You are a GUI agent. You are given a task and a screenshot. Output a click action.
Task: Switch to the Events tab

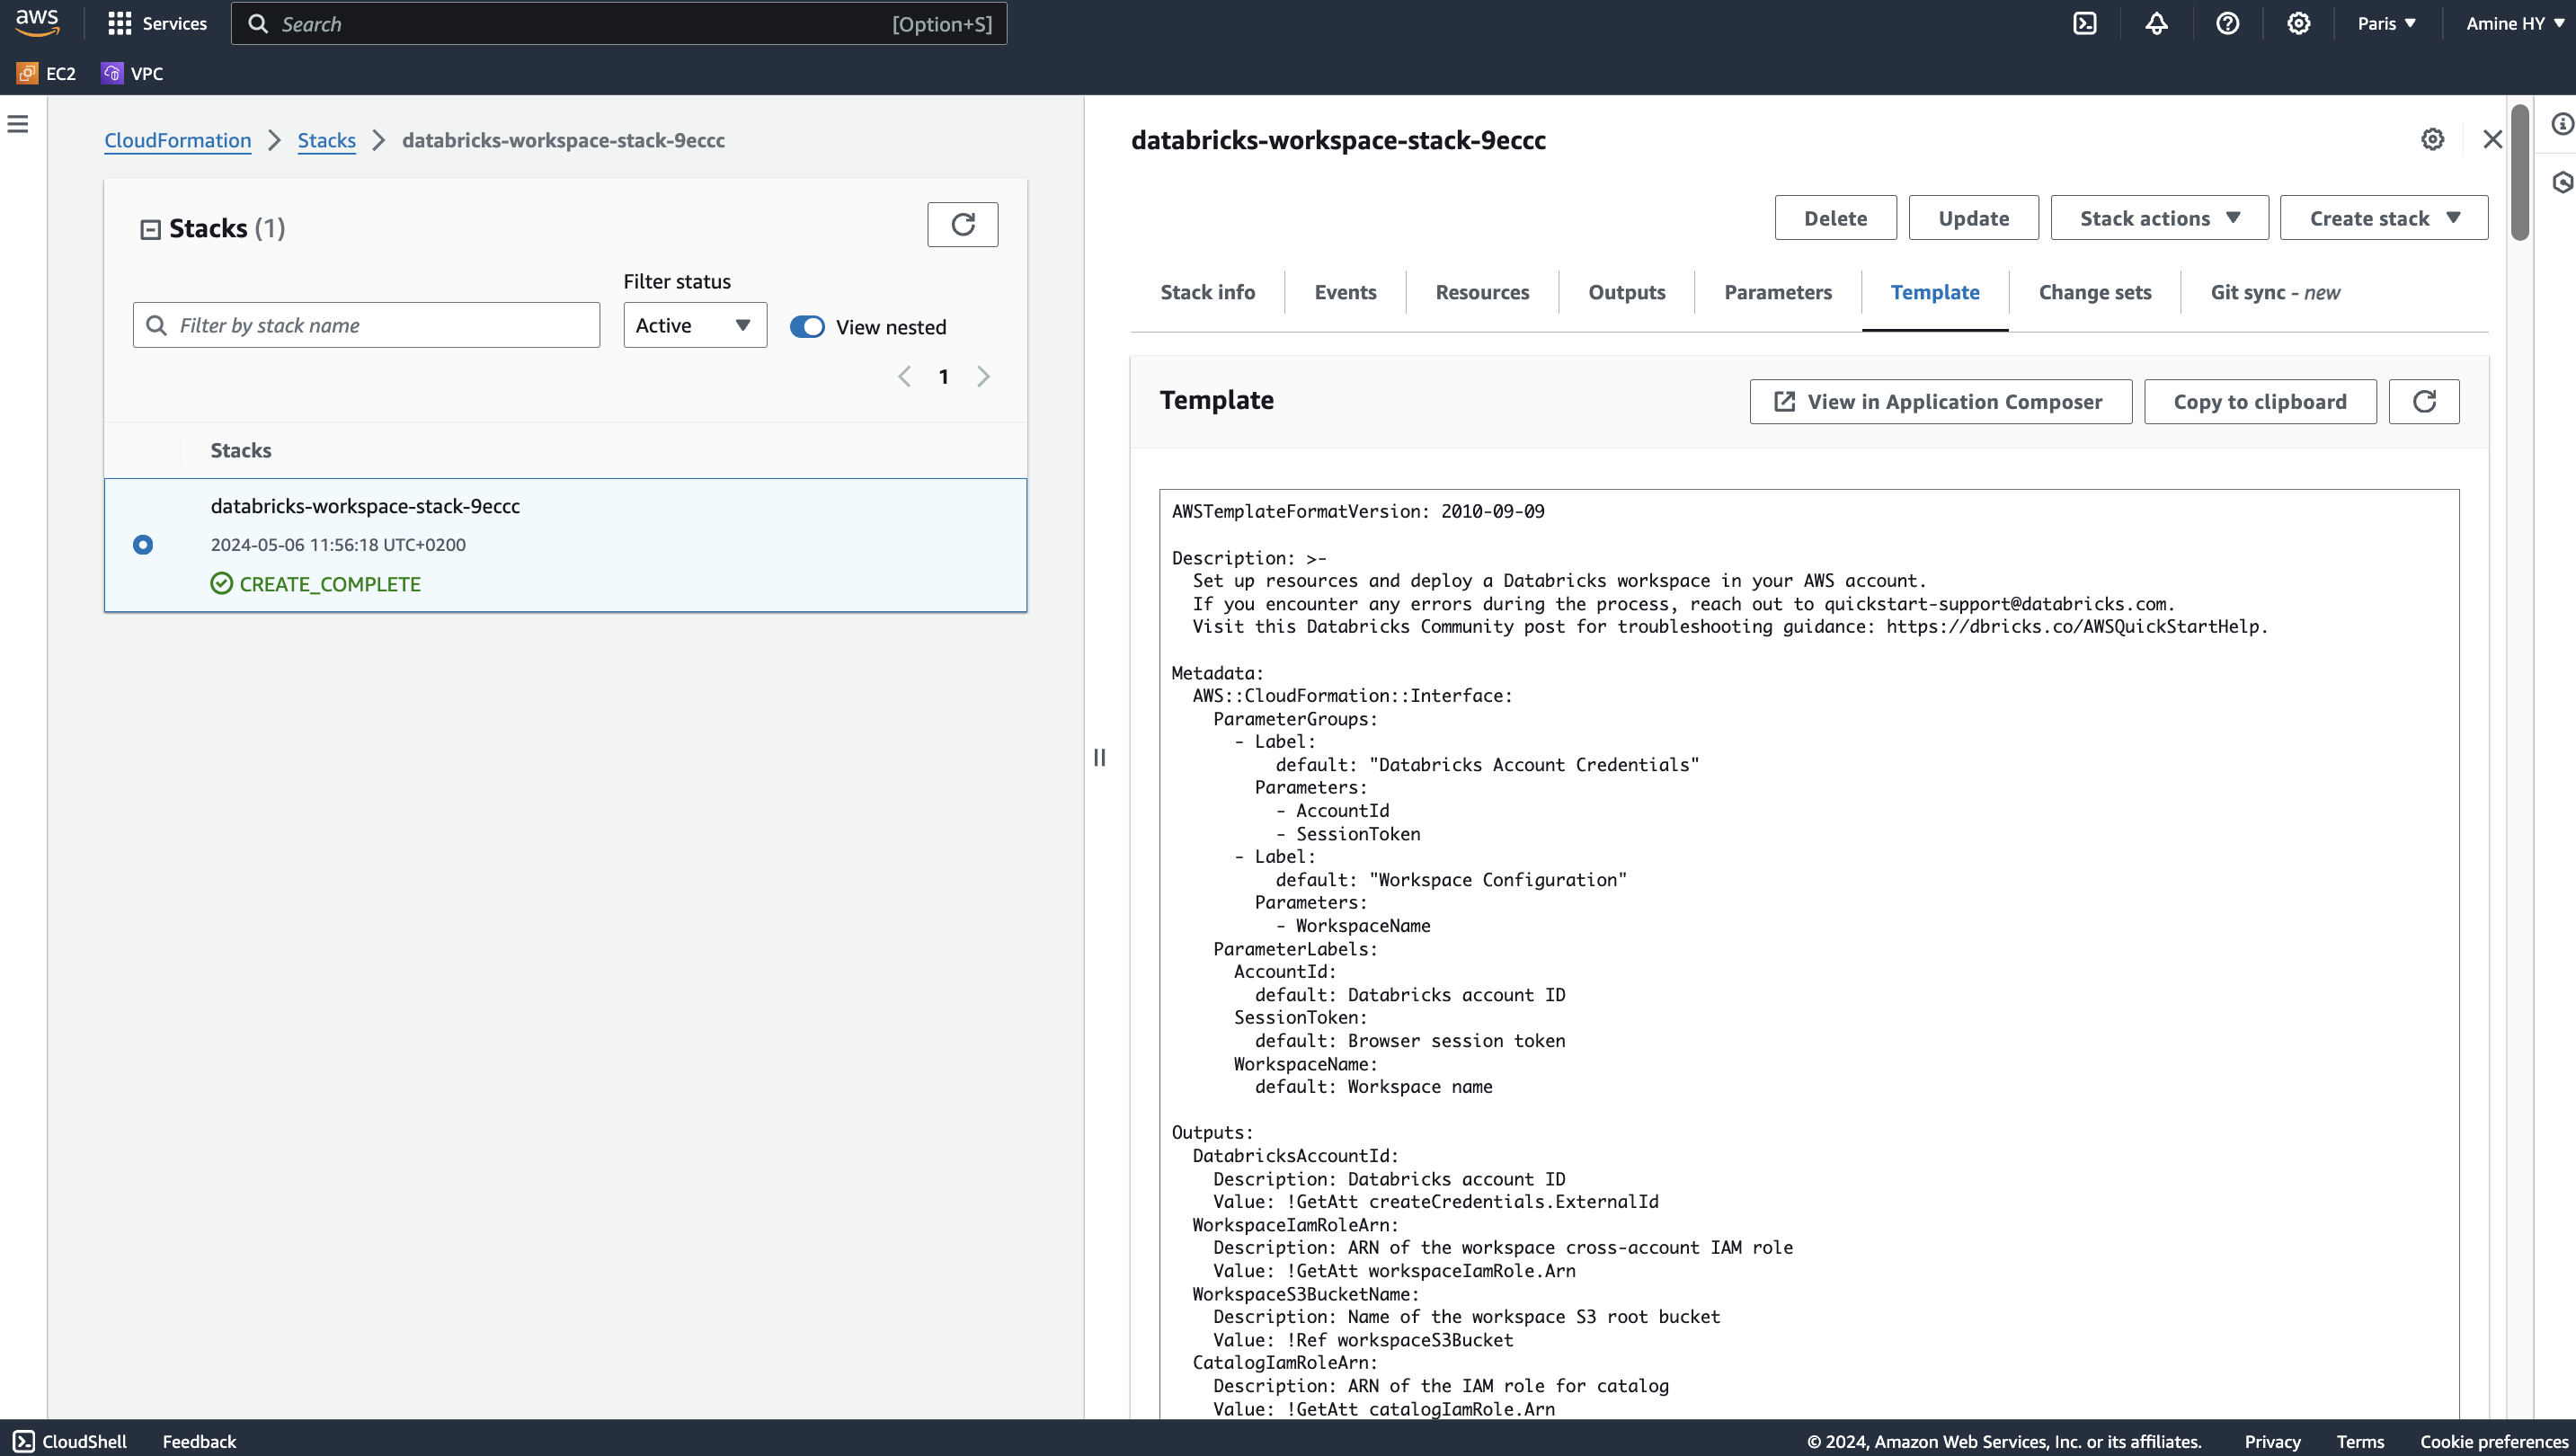pos(1345,292)
